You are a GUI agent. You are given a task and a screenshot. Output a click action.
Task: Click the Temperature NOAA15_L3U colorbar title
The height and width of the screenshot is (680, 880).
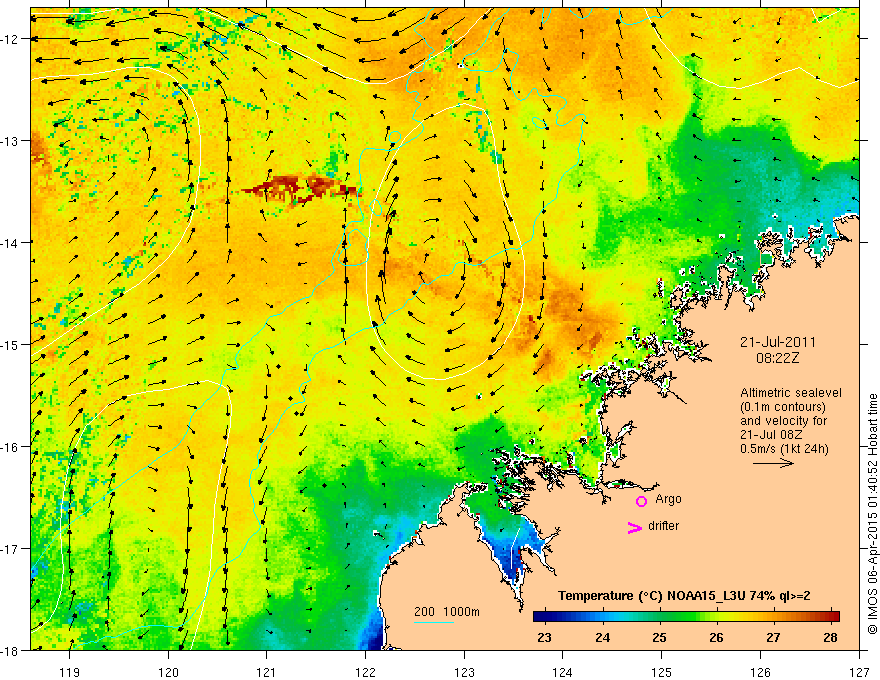pyautogui.click(x=684, y=596)
